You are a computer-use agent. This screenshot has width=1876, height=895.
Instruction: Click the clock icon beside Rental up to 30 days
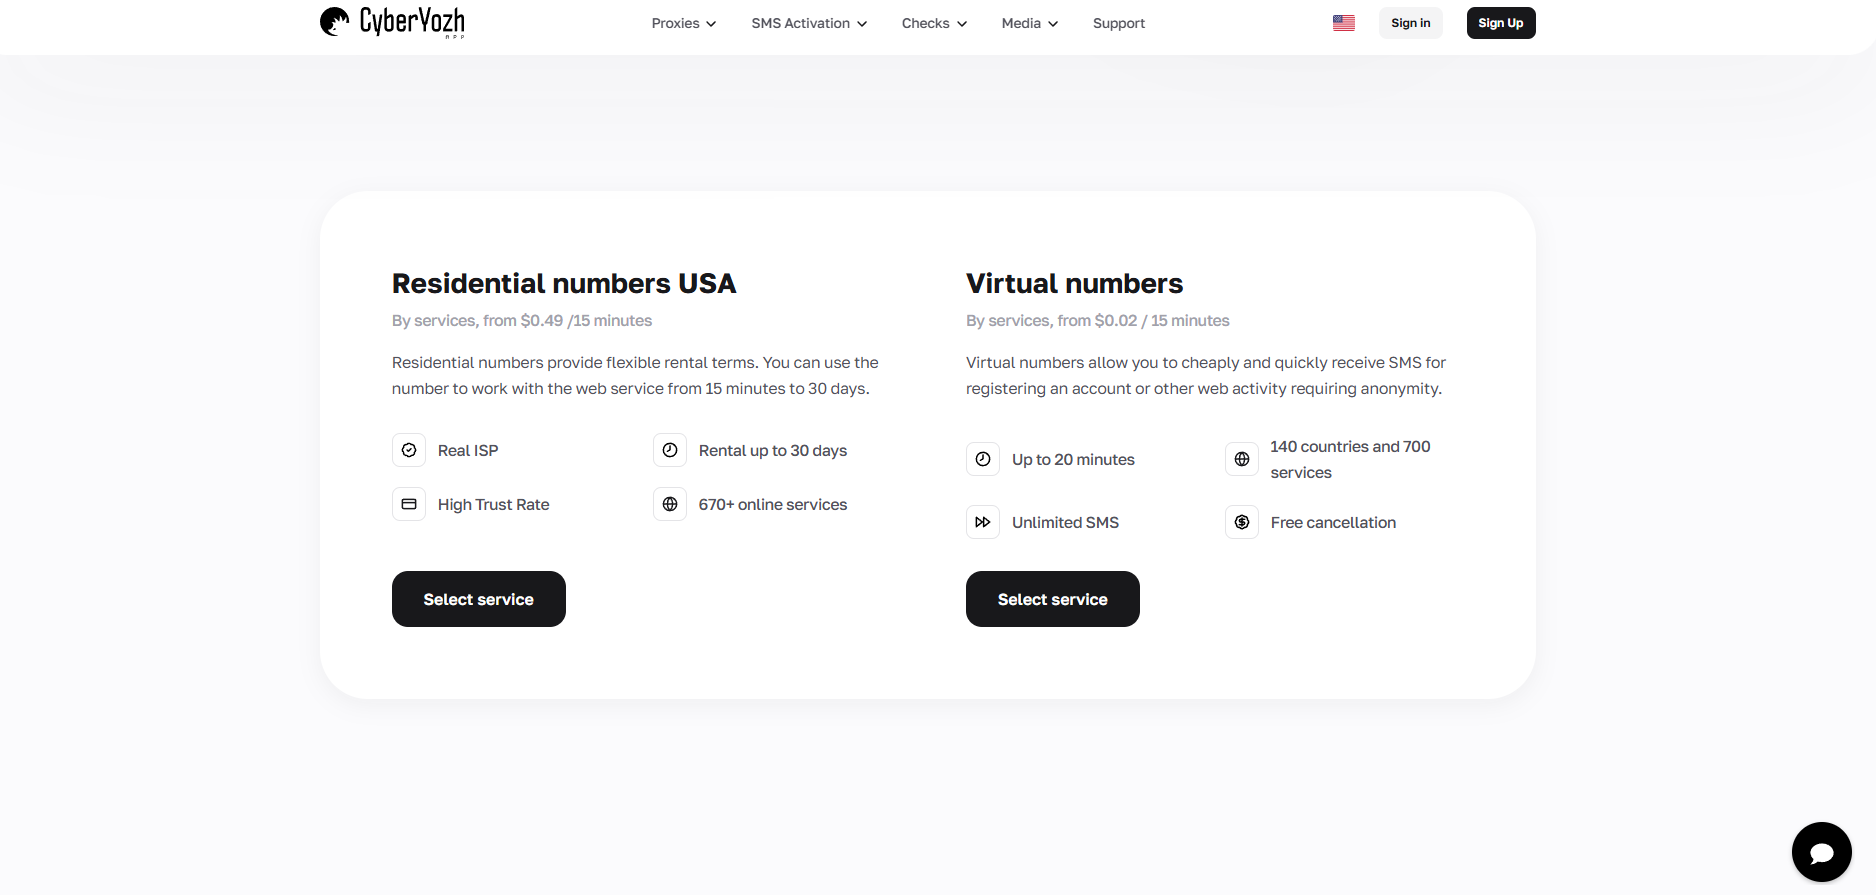tap(670, 450)
